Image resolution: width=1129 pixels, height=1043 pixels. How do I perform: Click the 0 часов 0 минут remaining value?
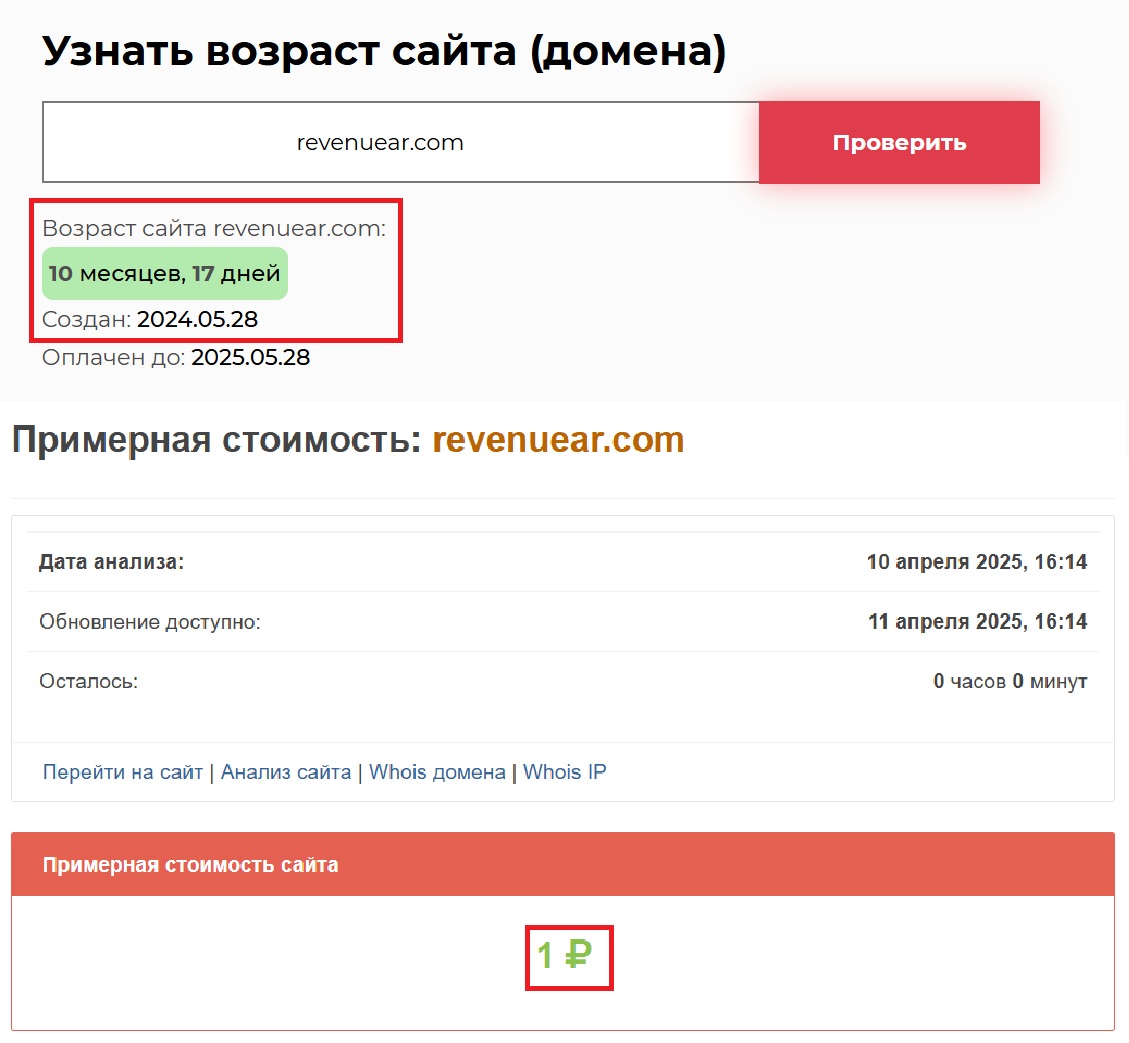pyautogui.click(x=1009, y=682)
